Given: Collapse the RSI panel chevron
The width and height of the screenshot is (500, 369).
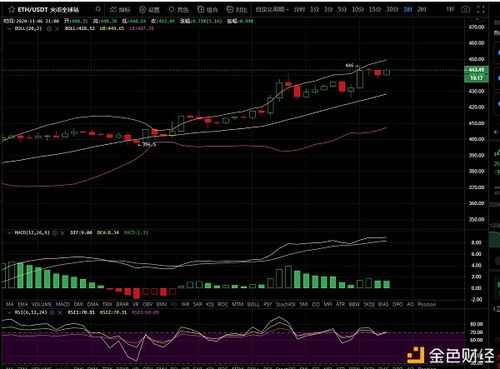Looking at the screenshot, I should tap(9, 313).
